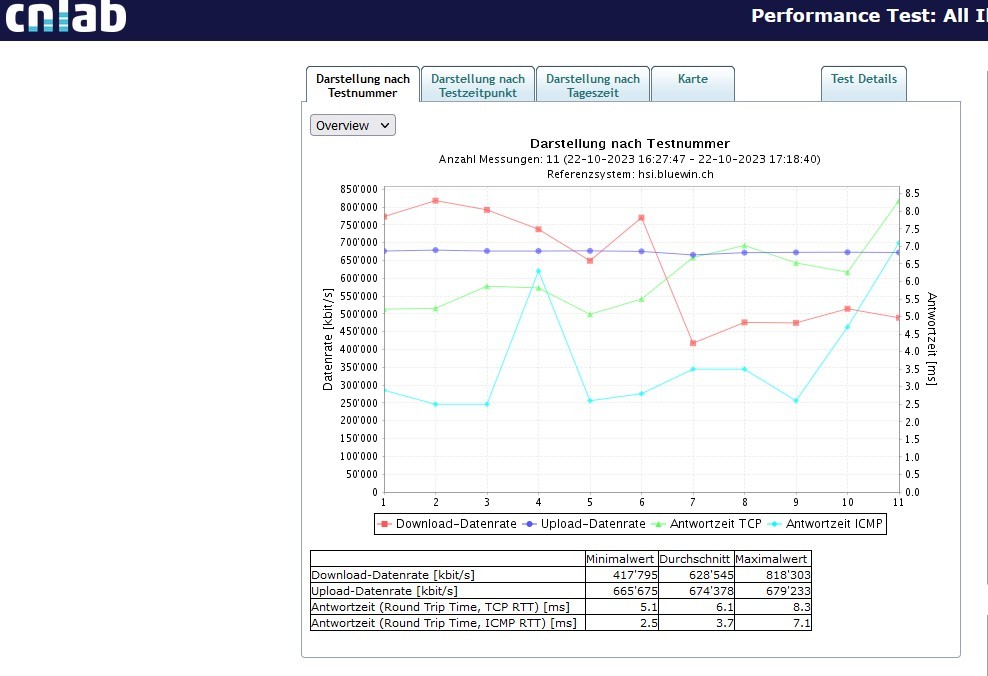This screenshot has height=676, width=988.
Task: Click the Download-Datenrate point at test 2
Action: coord(435,200)
